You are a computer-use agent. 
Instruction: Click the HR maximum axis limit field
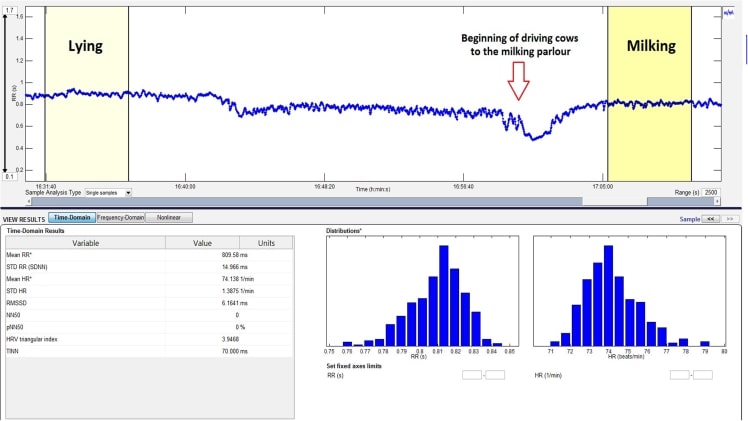[x=703, y=375]
